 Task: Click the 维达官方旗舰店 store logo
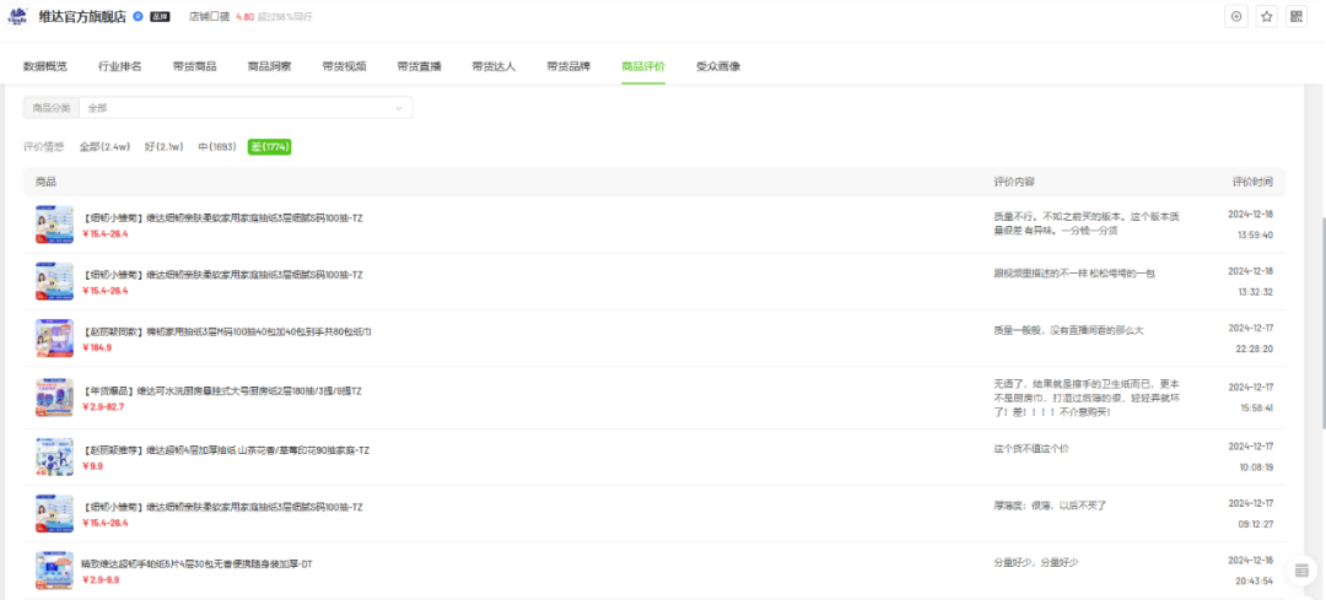pos(17,16)
